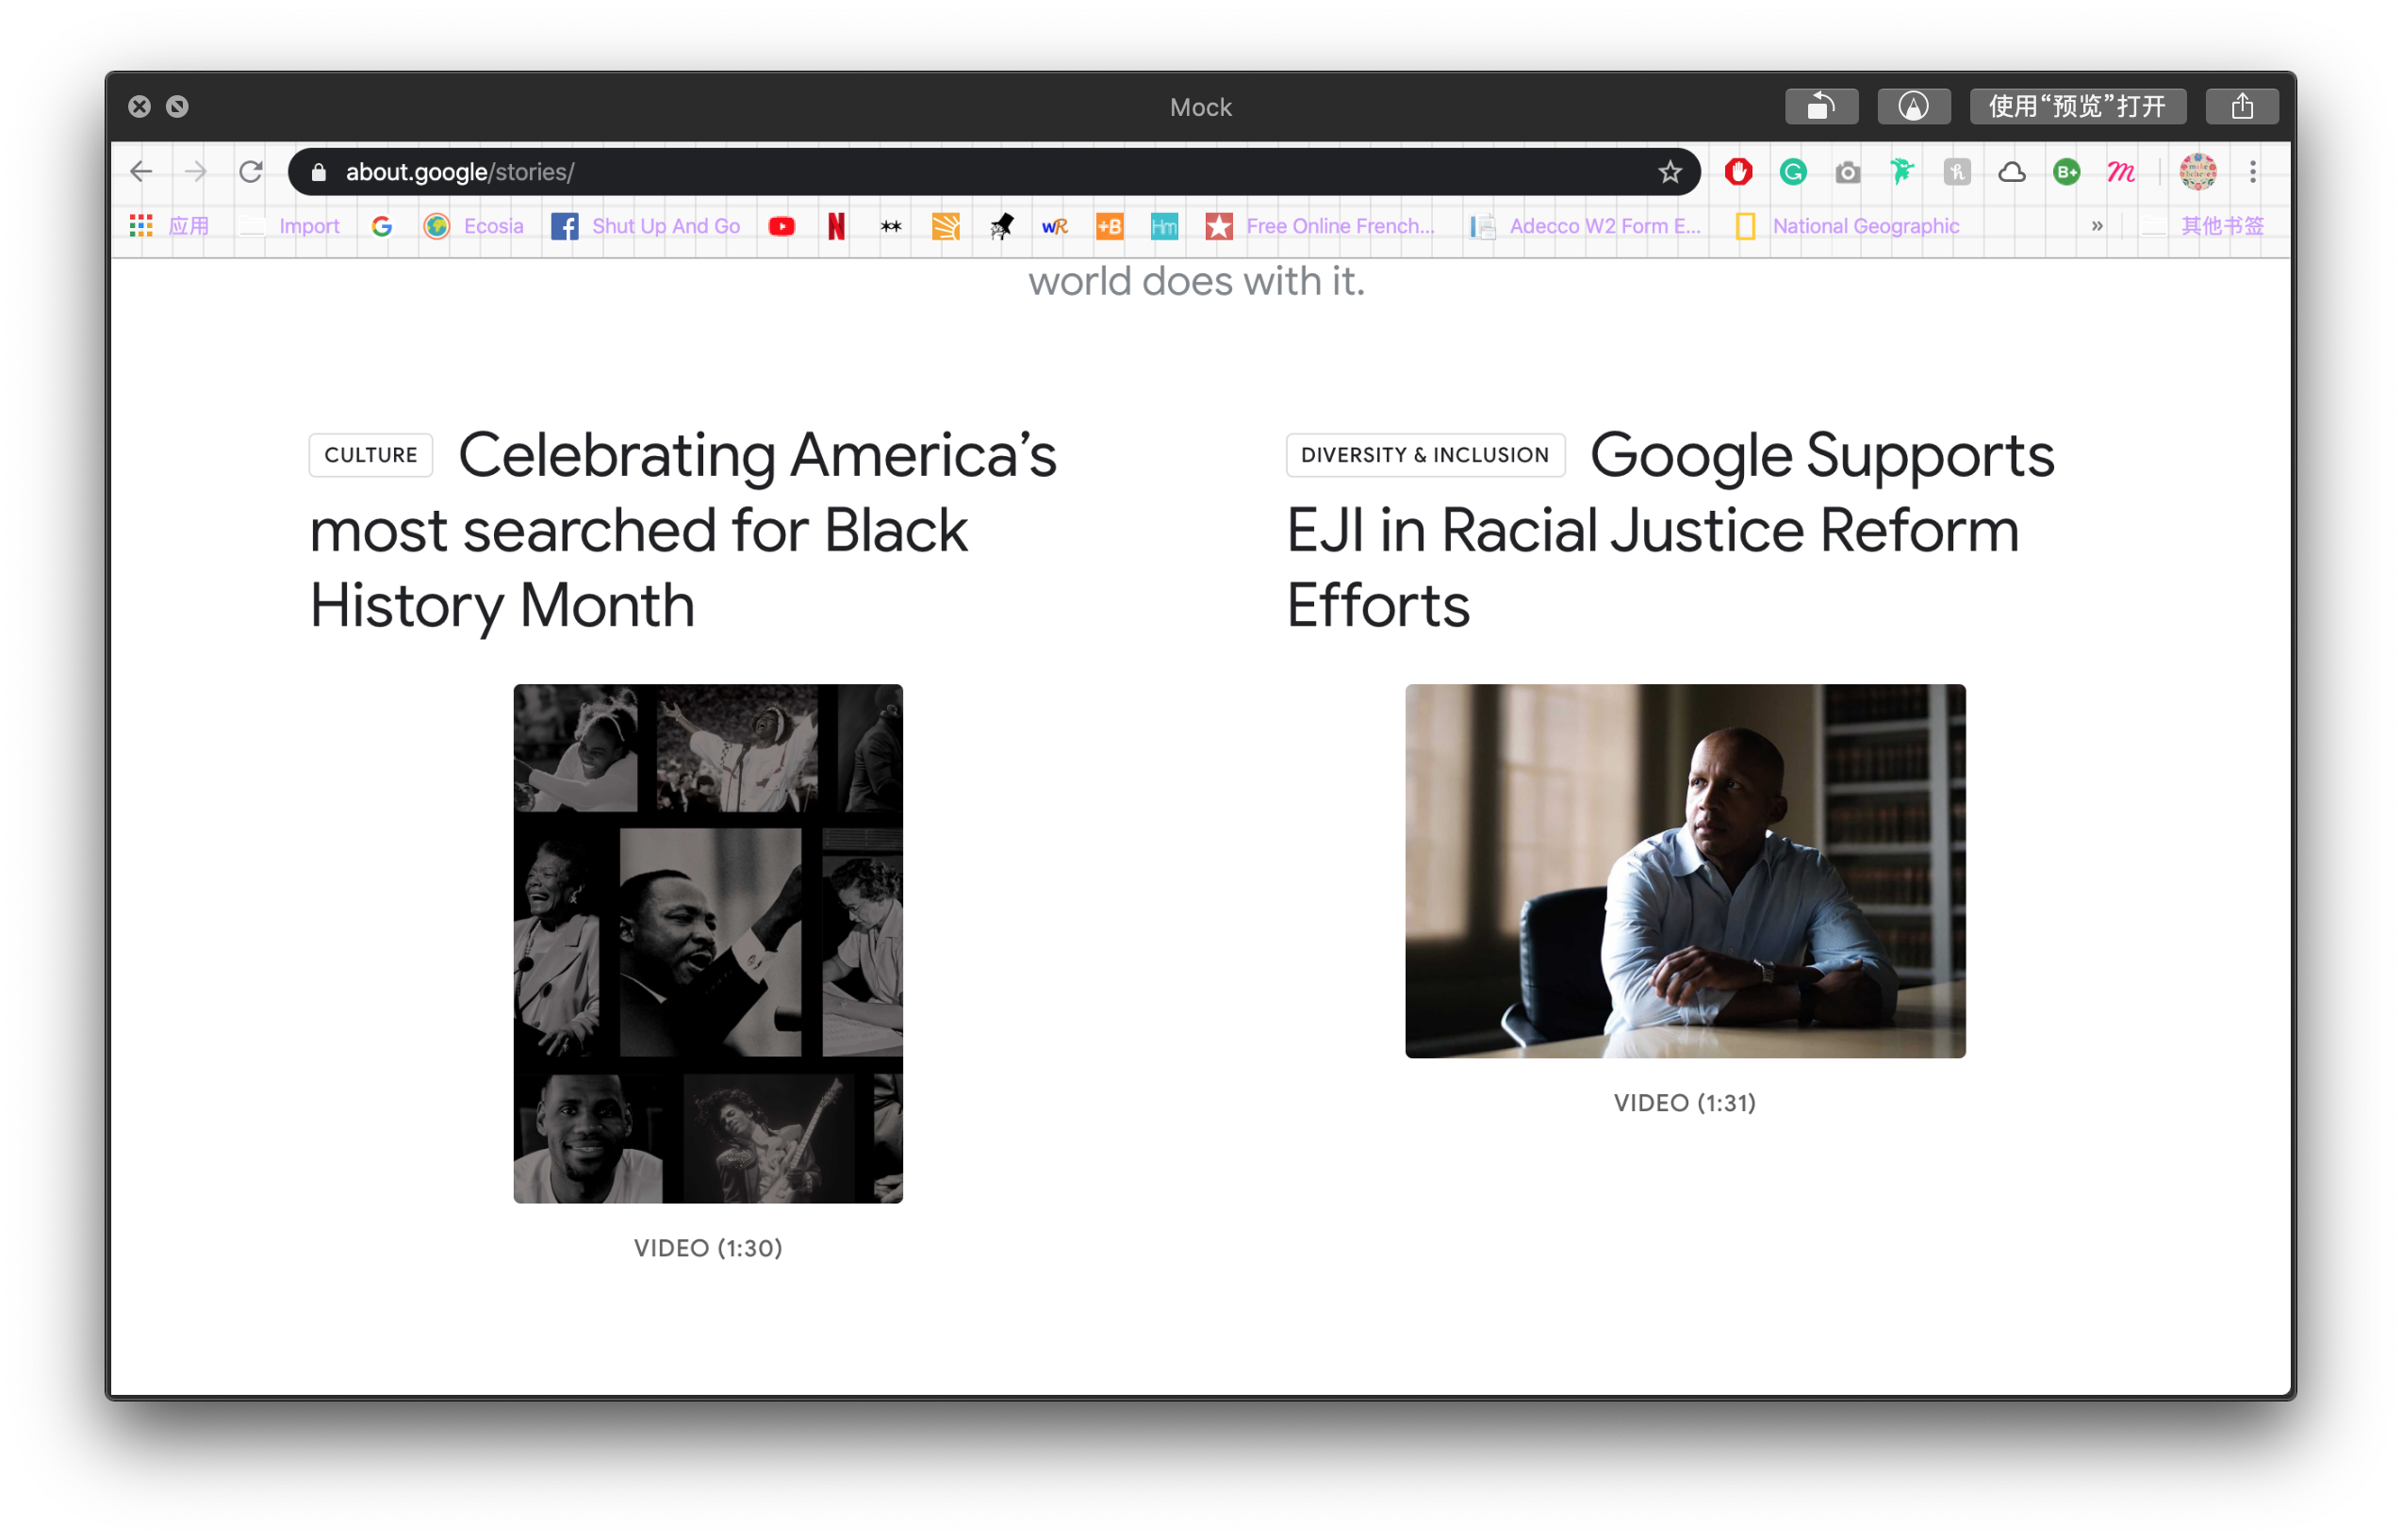Viewport: 2402px width, 1540px height.
Task: Click the red AdBlock stop-hand extension
Action: point(1738,172)
